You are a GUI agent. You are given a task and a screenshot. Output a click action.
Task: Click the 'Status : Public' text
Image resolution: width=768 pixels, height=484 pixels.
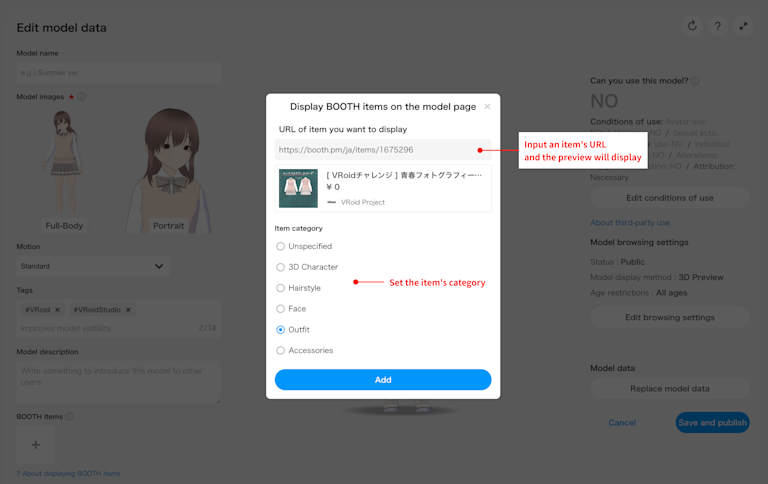click(617, 262)
